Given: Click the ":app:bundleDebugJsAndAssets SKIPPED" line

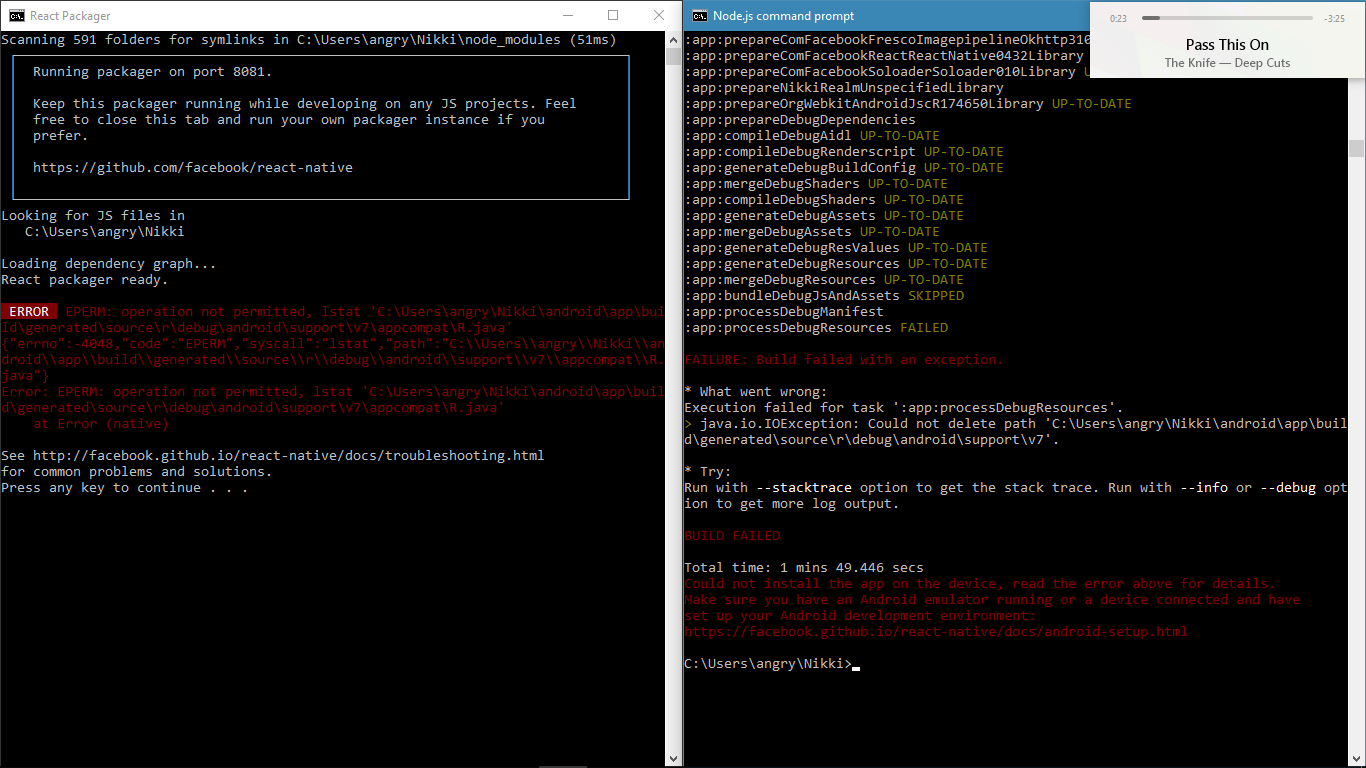Looking at the screenshot, I should point(824,296).
